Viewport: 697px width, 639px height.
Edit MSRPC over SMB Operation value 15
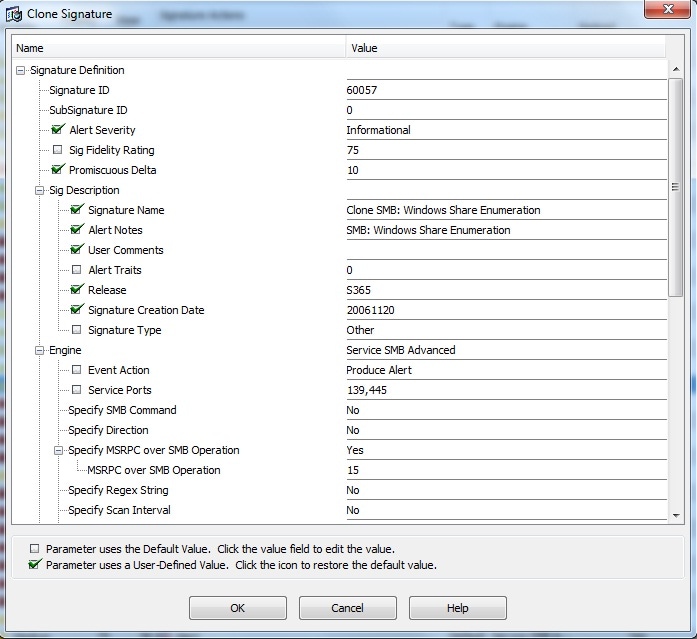(506, 470)
